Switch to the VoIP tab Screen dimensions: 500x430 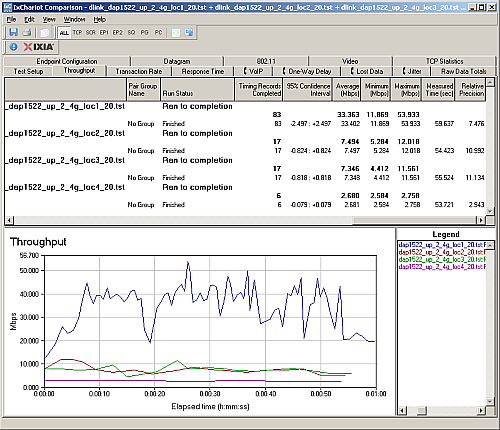pyautogui.click(x=253, y=71)
